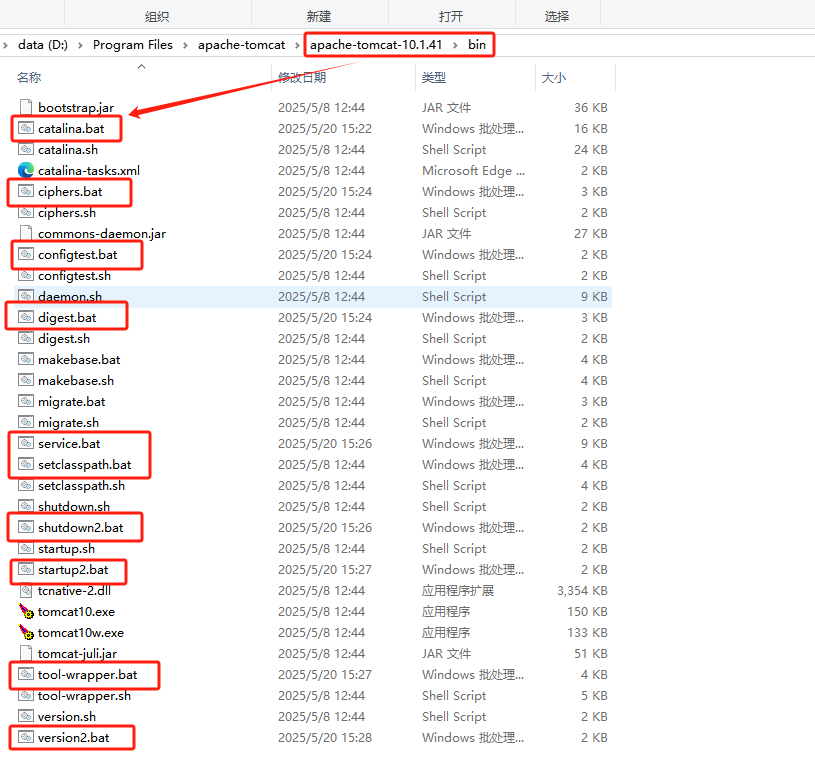Image resolution: width=815 pixels, height=779 pixels.
Task: Click the 应用程序扩展 type cell
Action: (457, 590)
